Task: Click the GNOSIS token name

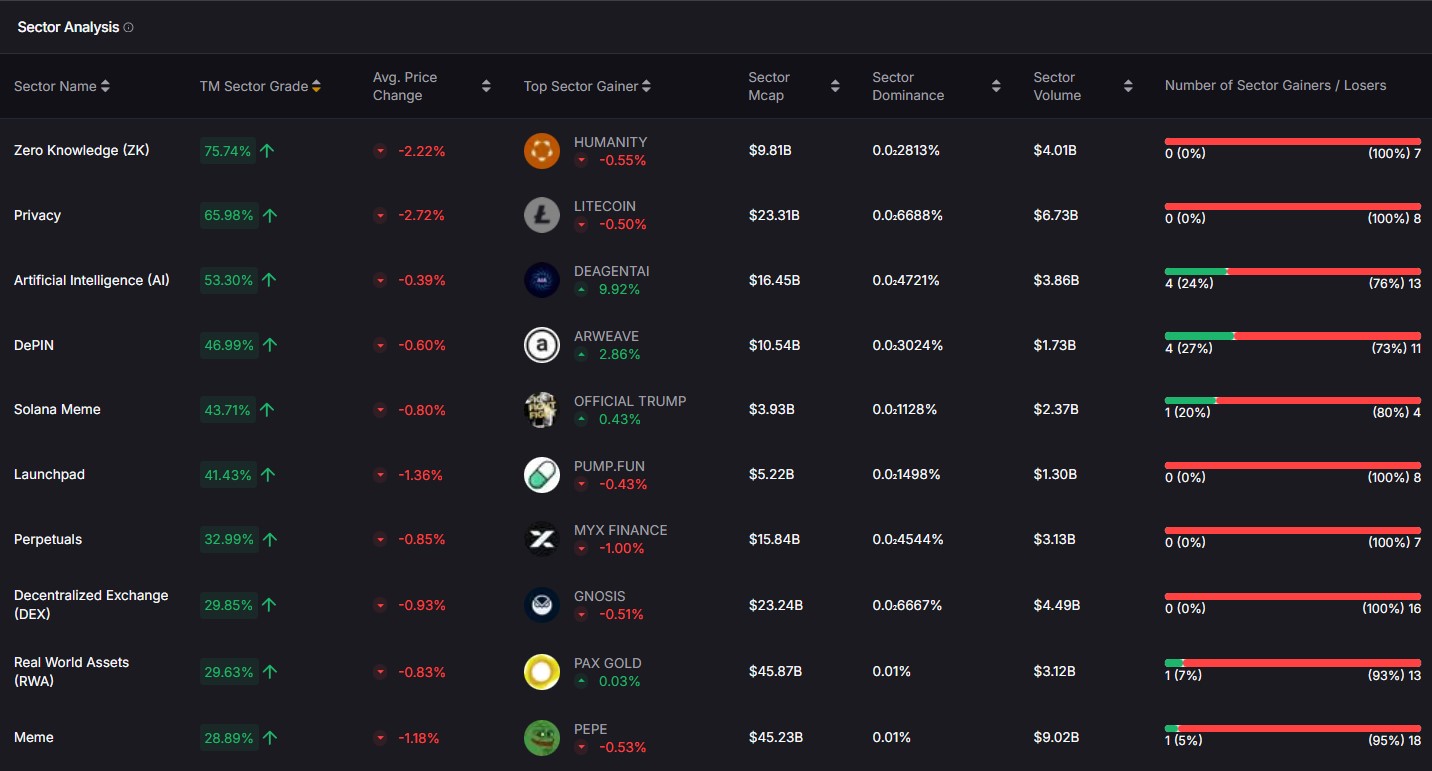Action: point(600,596)
